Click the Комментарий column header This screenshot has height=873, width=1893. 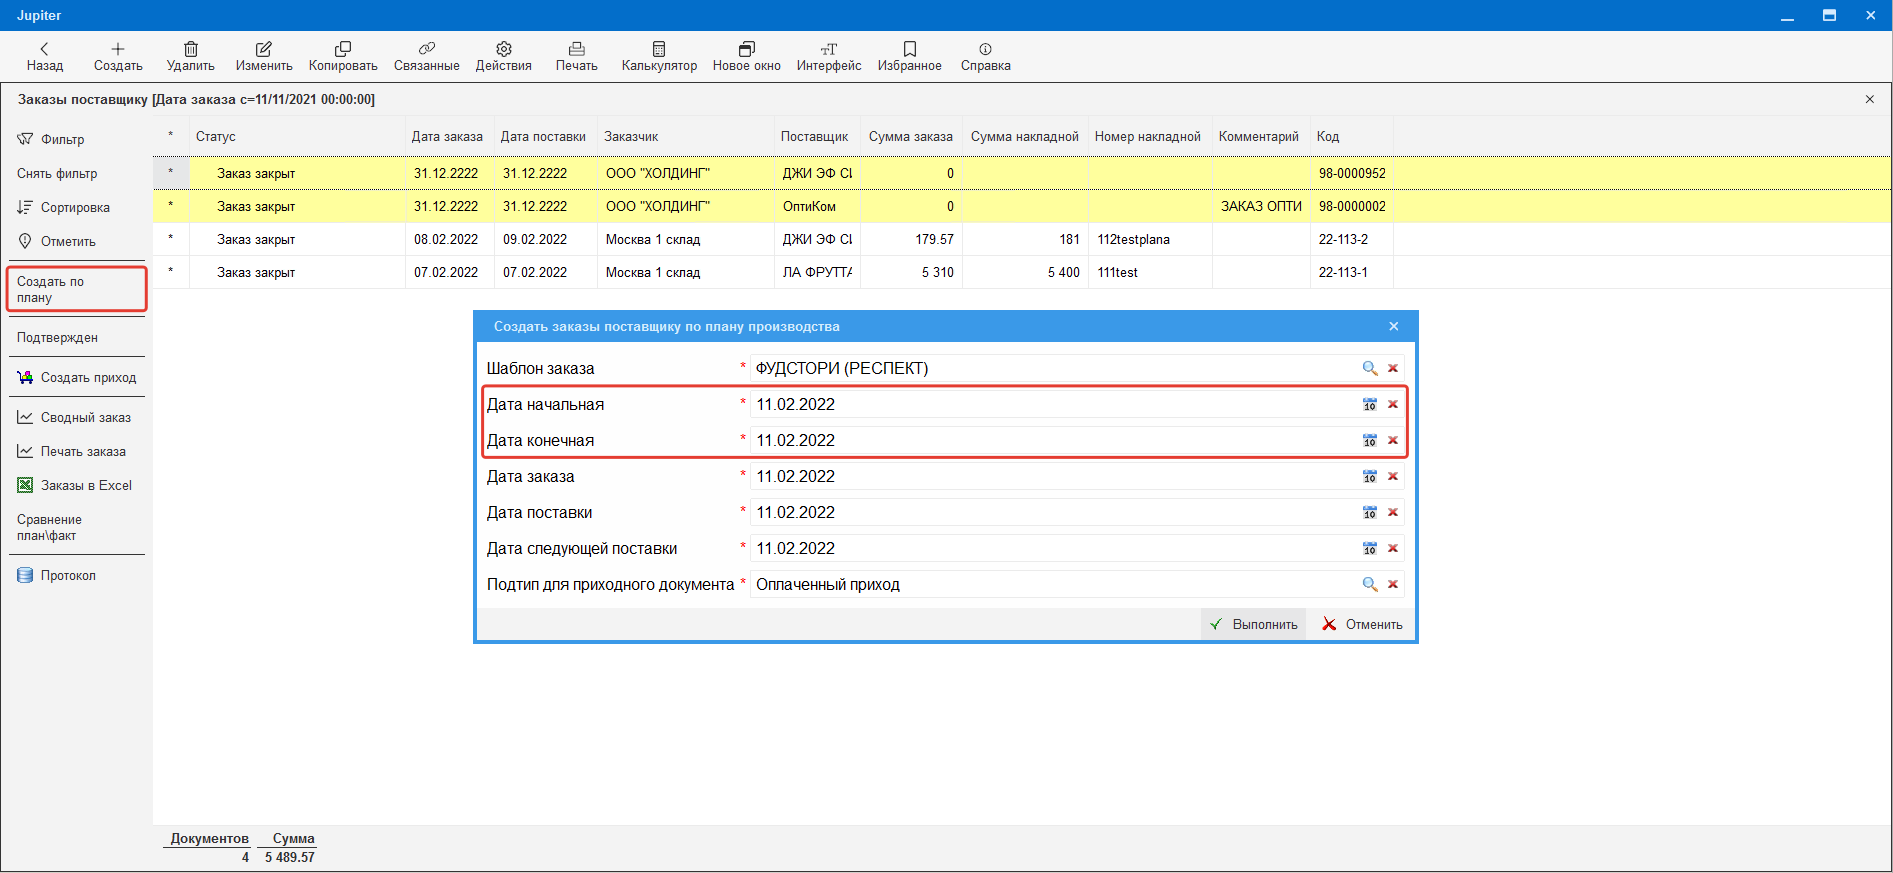click(x=1259, y=136)
